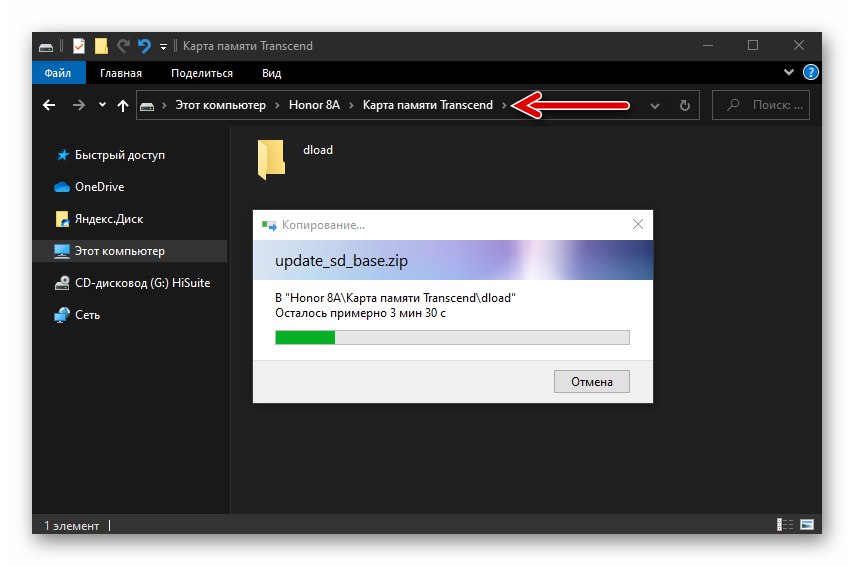Image resolution: width=854 pixels, height=566 pixels.
Task: Click the update_sd_base.zip file name
Action: point(341,261)
